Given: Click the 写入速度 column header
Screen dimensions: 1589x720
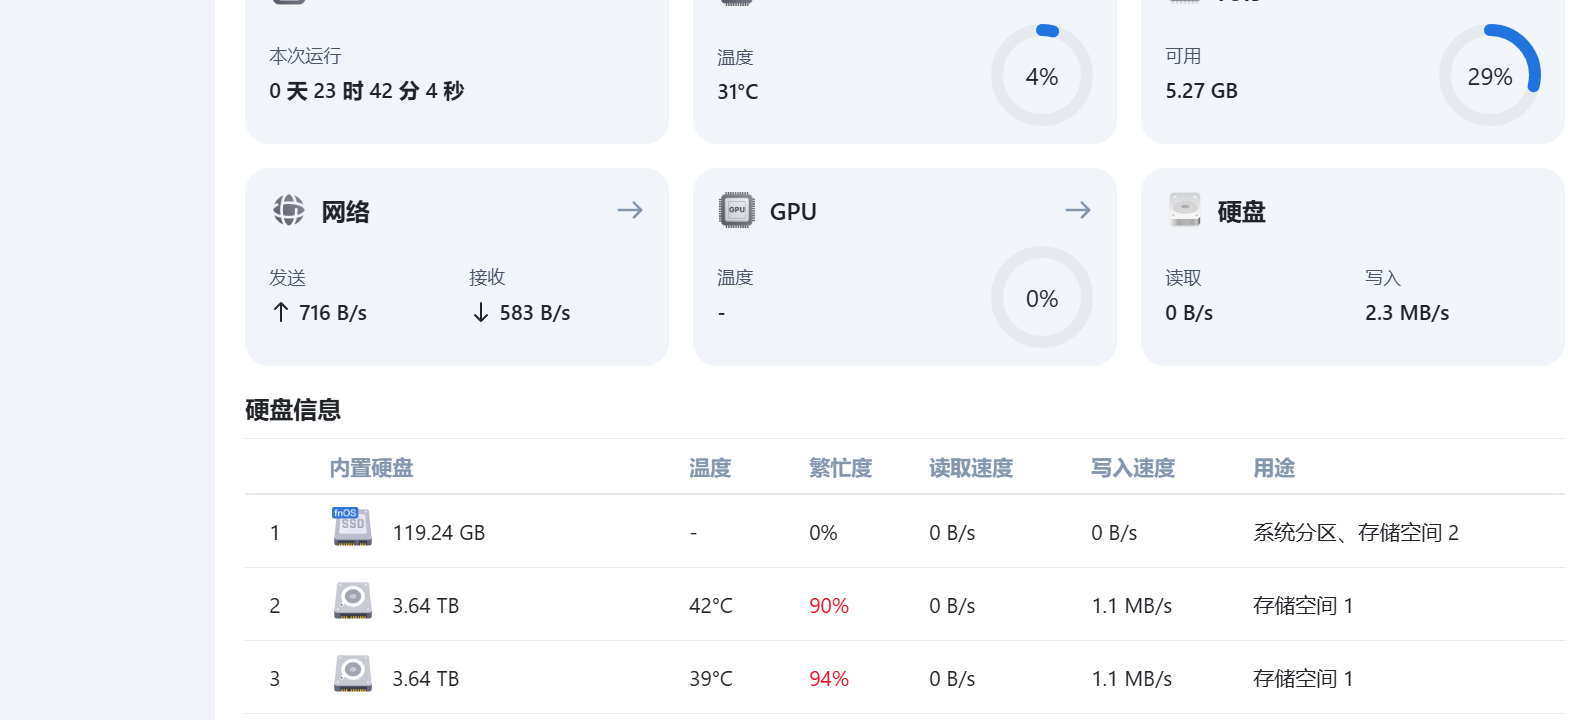Looking at the screenshot, I should [1133, 468].
